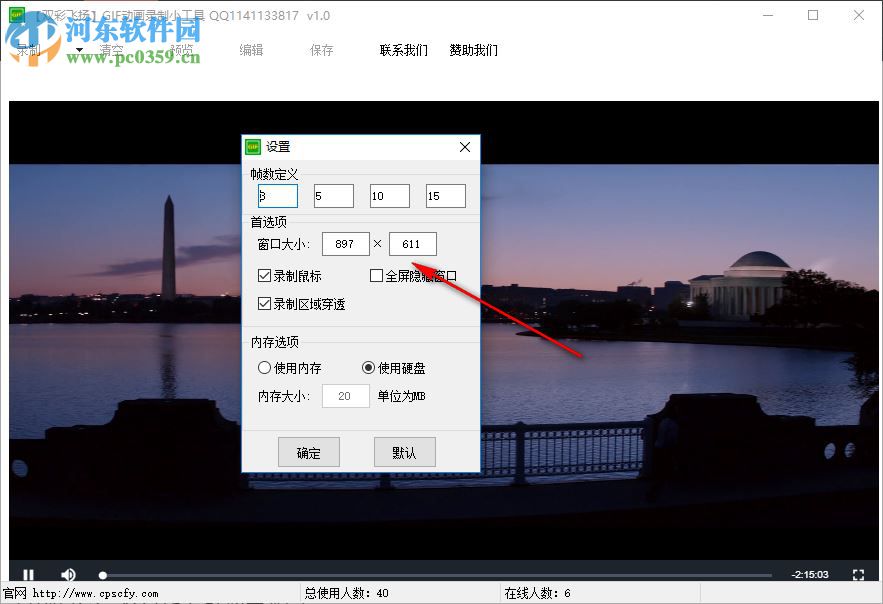883x604 pixels.
Task: Click 联系我们 menu item
Action: (x=403, y=50)
